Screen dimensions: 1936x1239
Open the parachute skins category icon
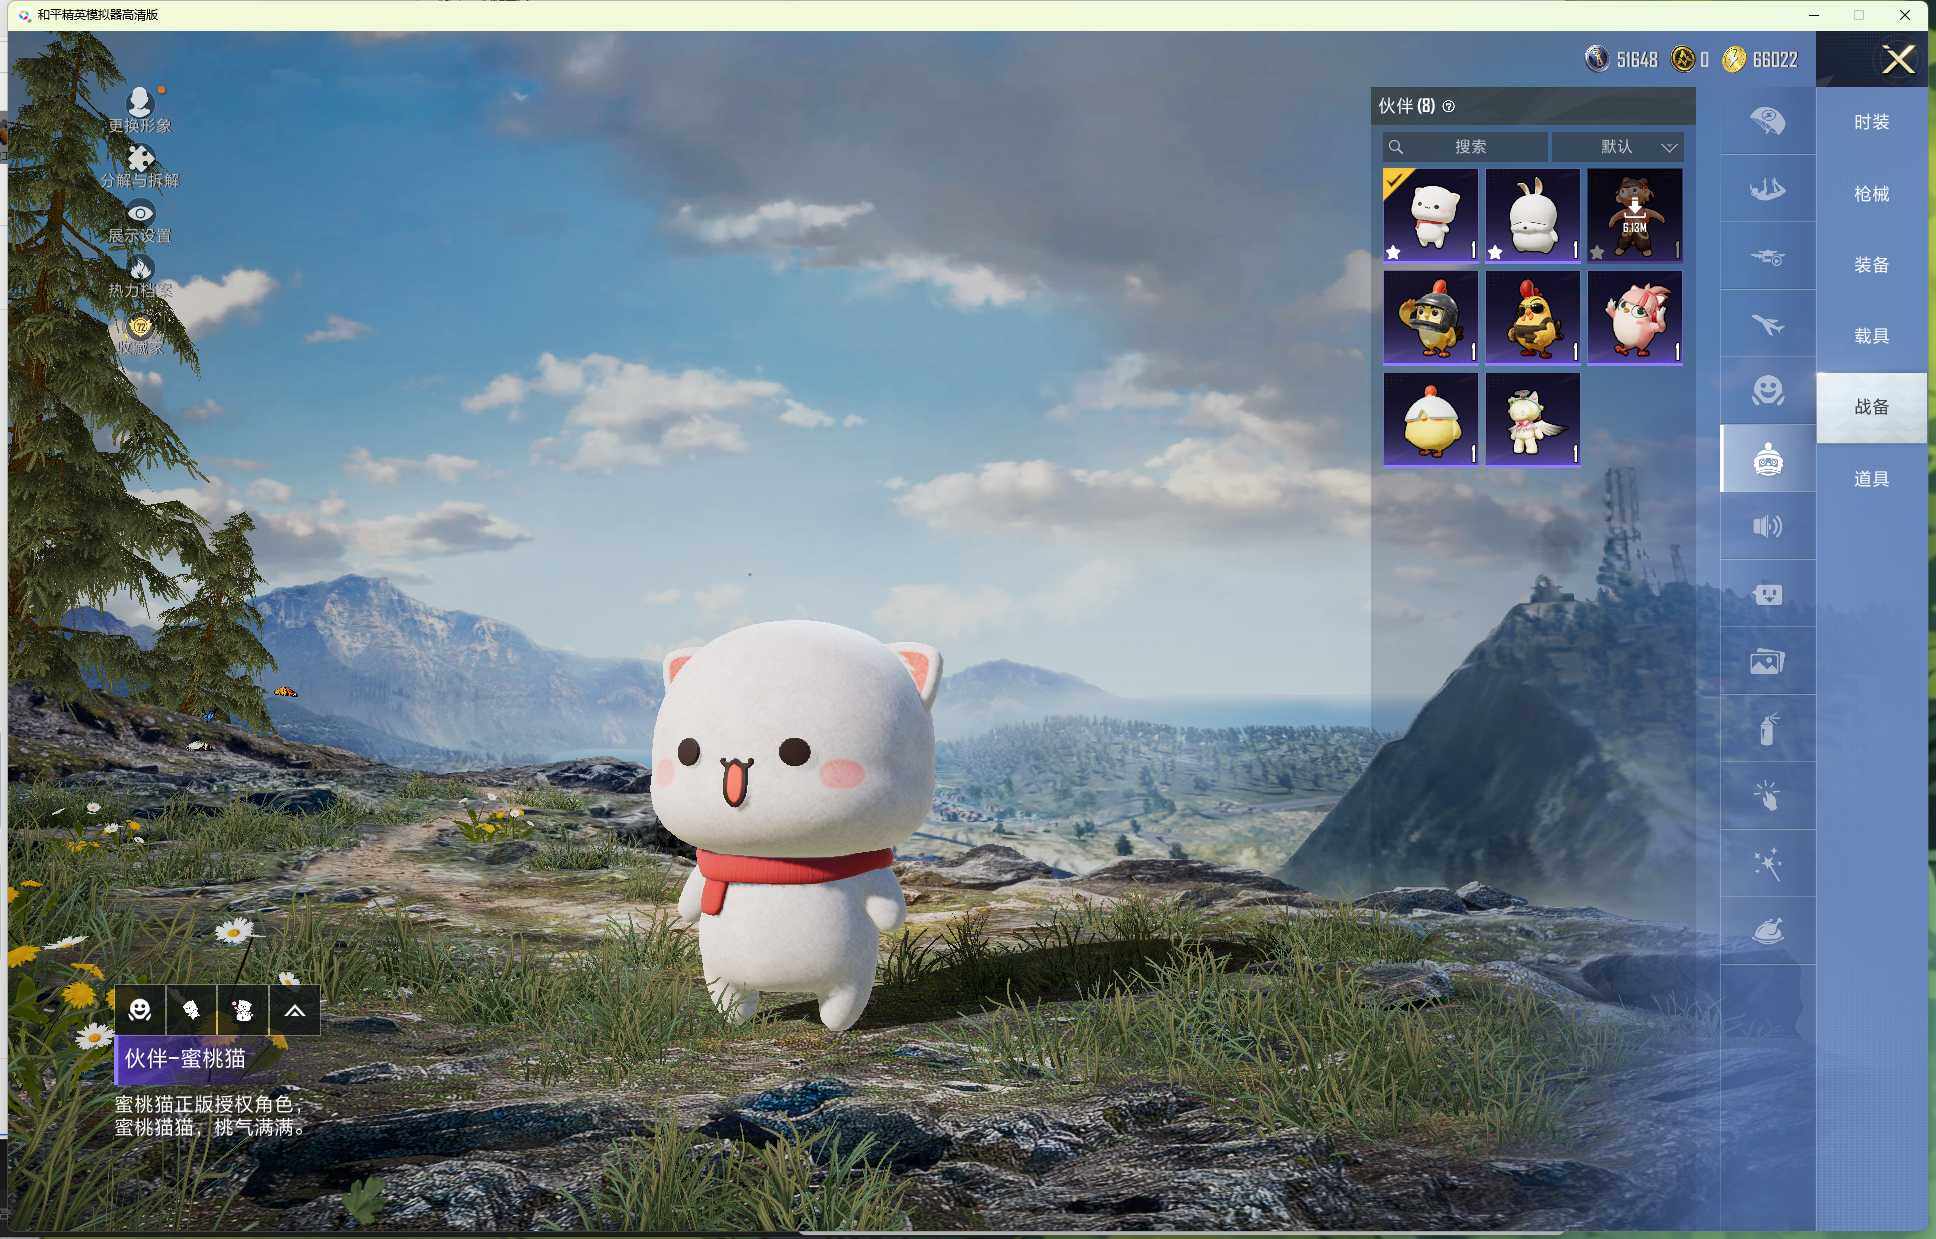click(1767, 121)
